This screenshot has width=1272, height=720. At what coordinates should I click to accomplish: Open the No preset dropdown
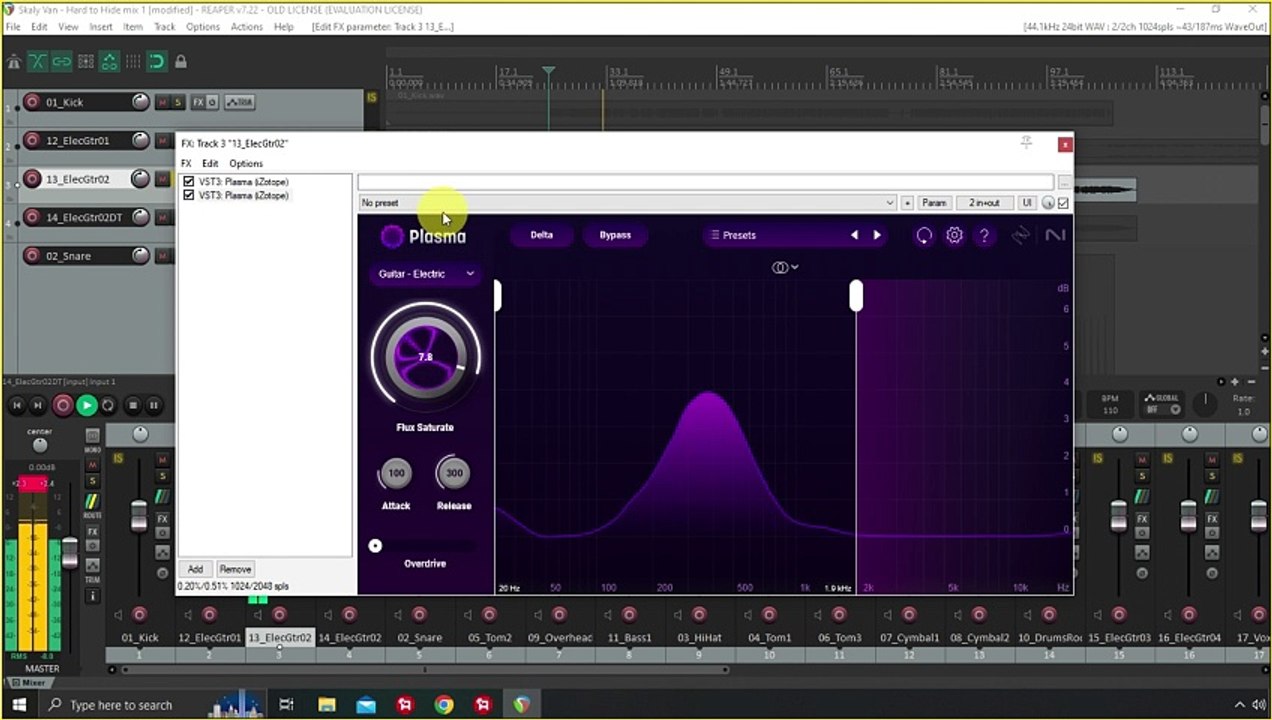click(x=627, y=203)
